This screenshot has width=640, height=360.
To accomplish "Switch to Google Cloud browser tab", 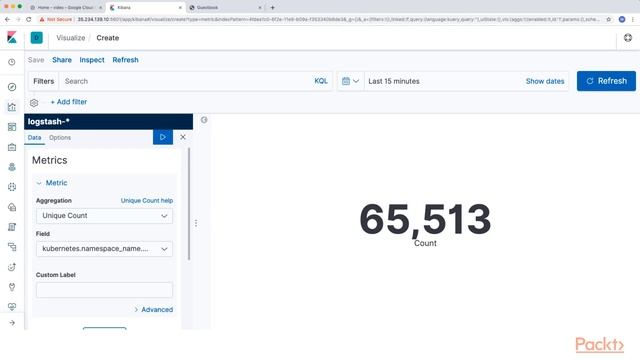I will (x=65, y=7).
